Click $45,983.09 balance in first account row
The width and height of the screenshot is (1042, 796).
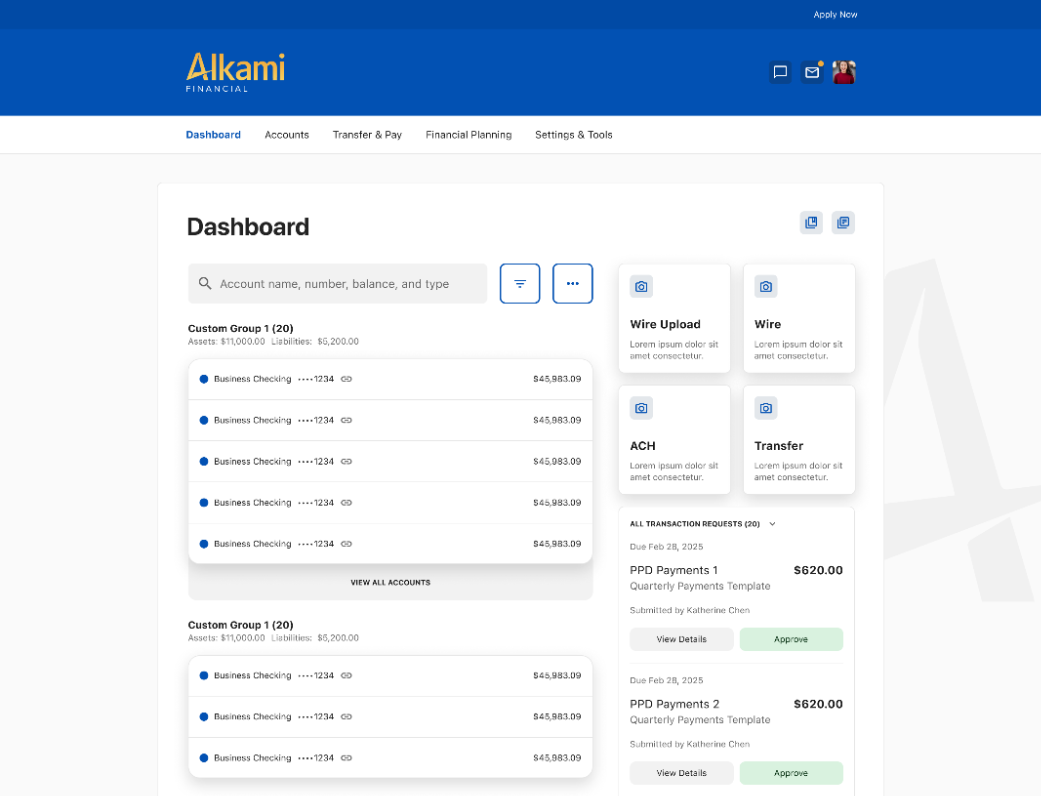point(557,379)
